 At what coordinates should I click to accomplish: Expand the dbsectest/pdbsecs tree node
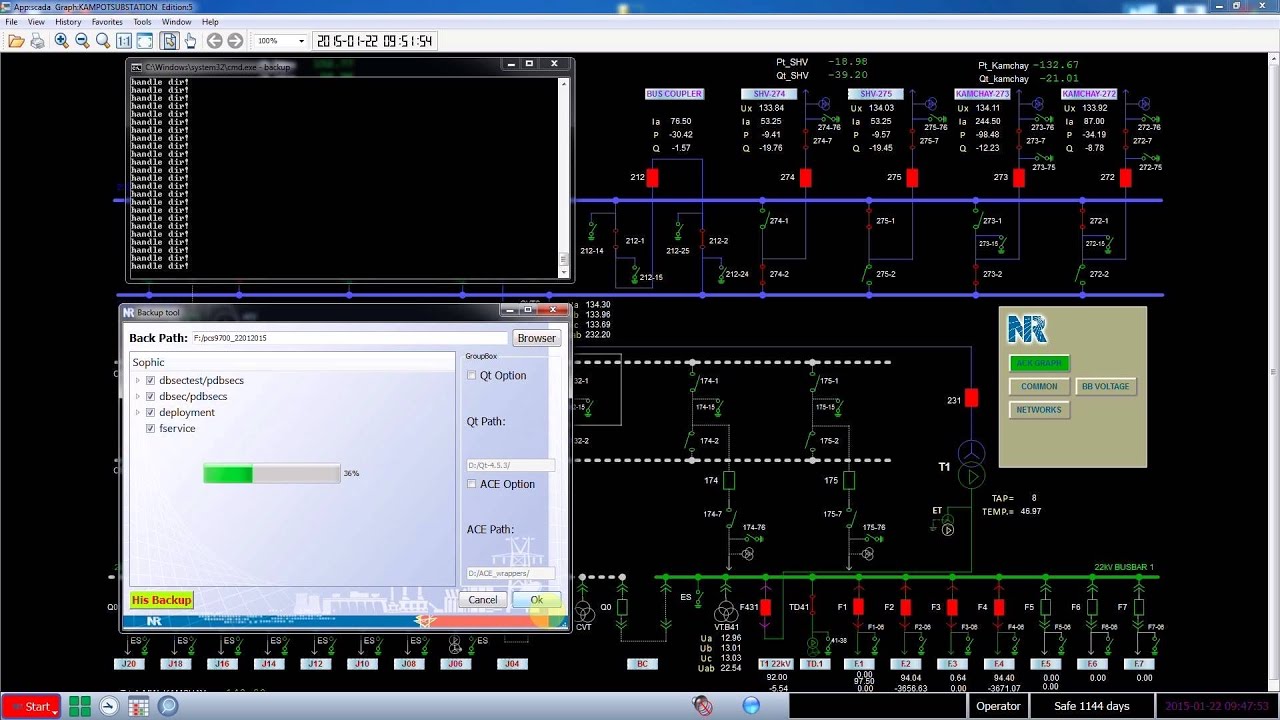click(138, 380)
